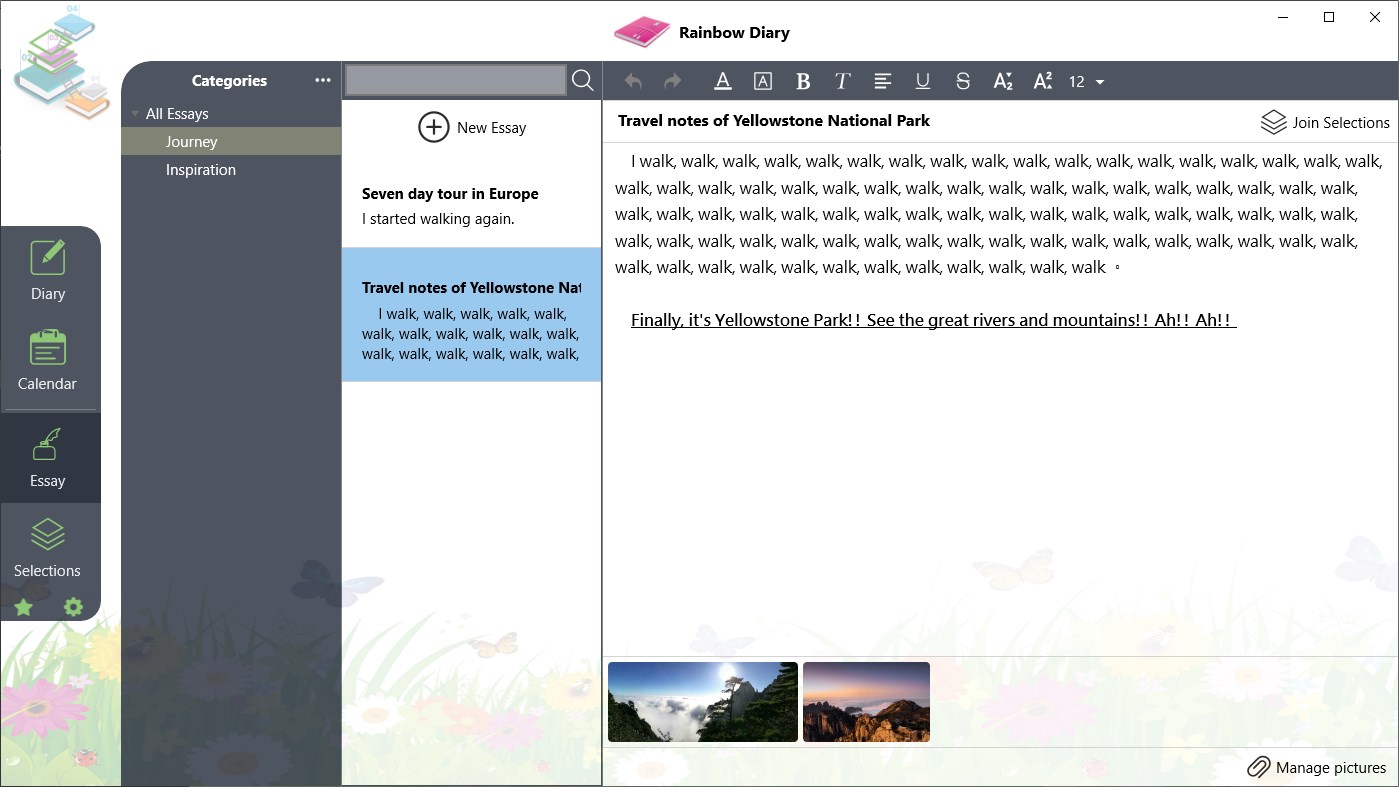Open the font color picker
1399x787 pixels.
pyautogui.click(x=722, y=81)
